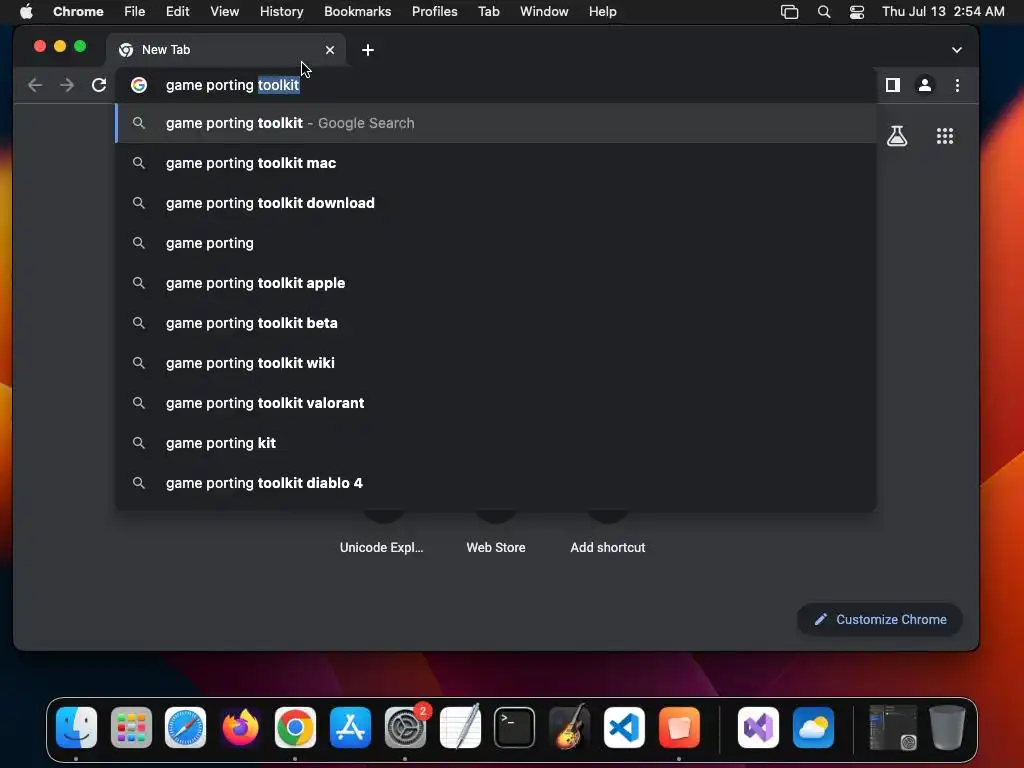This screenshot has height=768, width=1024.
Task: Launch Visual Studio Code from the Dock
Action: tap(624, 728)
